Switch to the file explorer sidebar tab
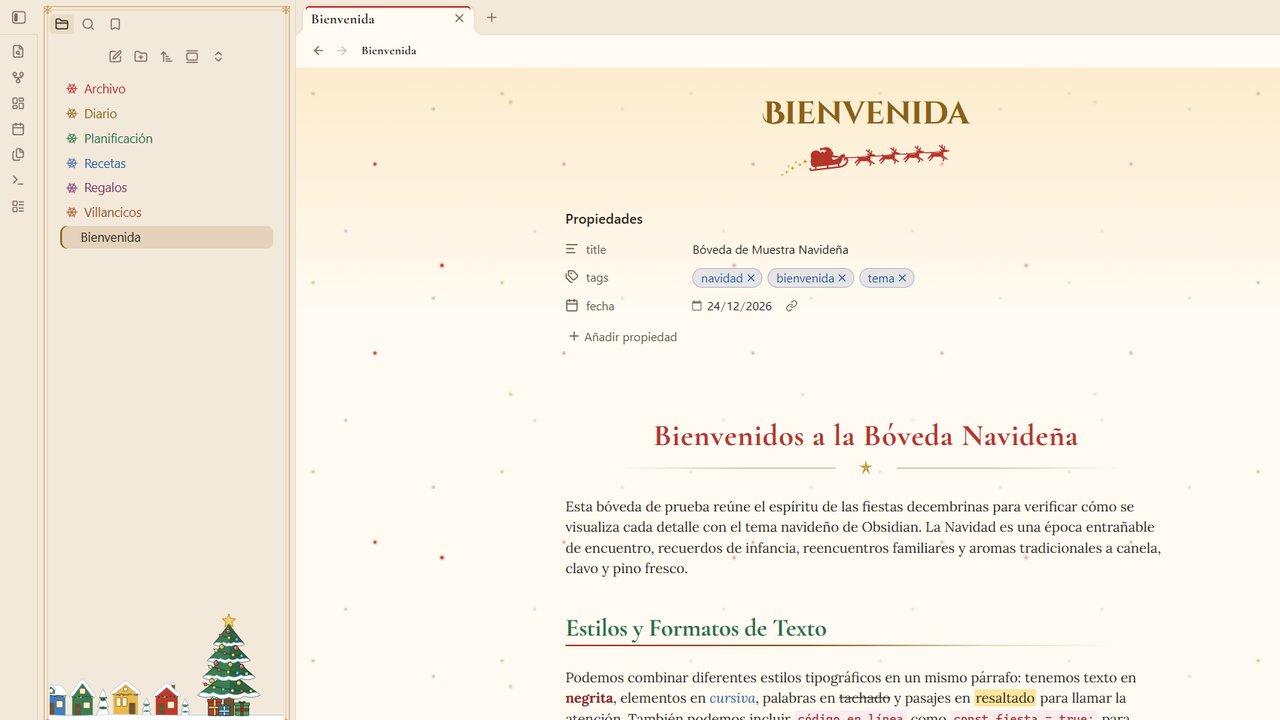Image resolution: width=1280 pixels, height=720 pixels. [62, 25]
